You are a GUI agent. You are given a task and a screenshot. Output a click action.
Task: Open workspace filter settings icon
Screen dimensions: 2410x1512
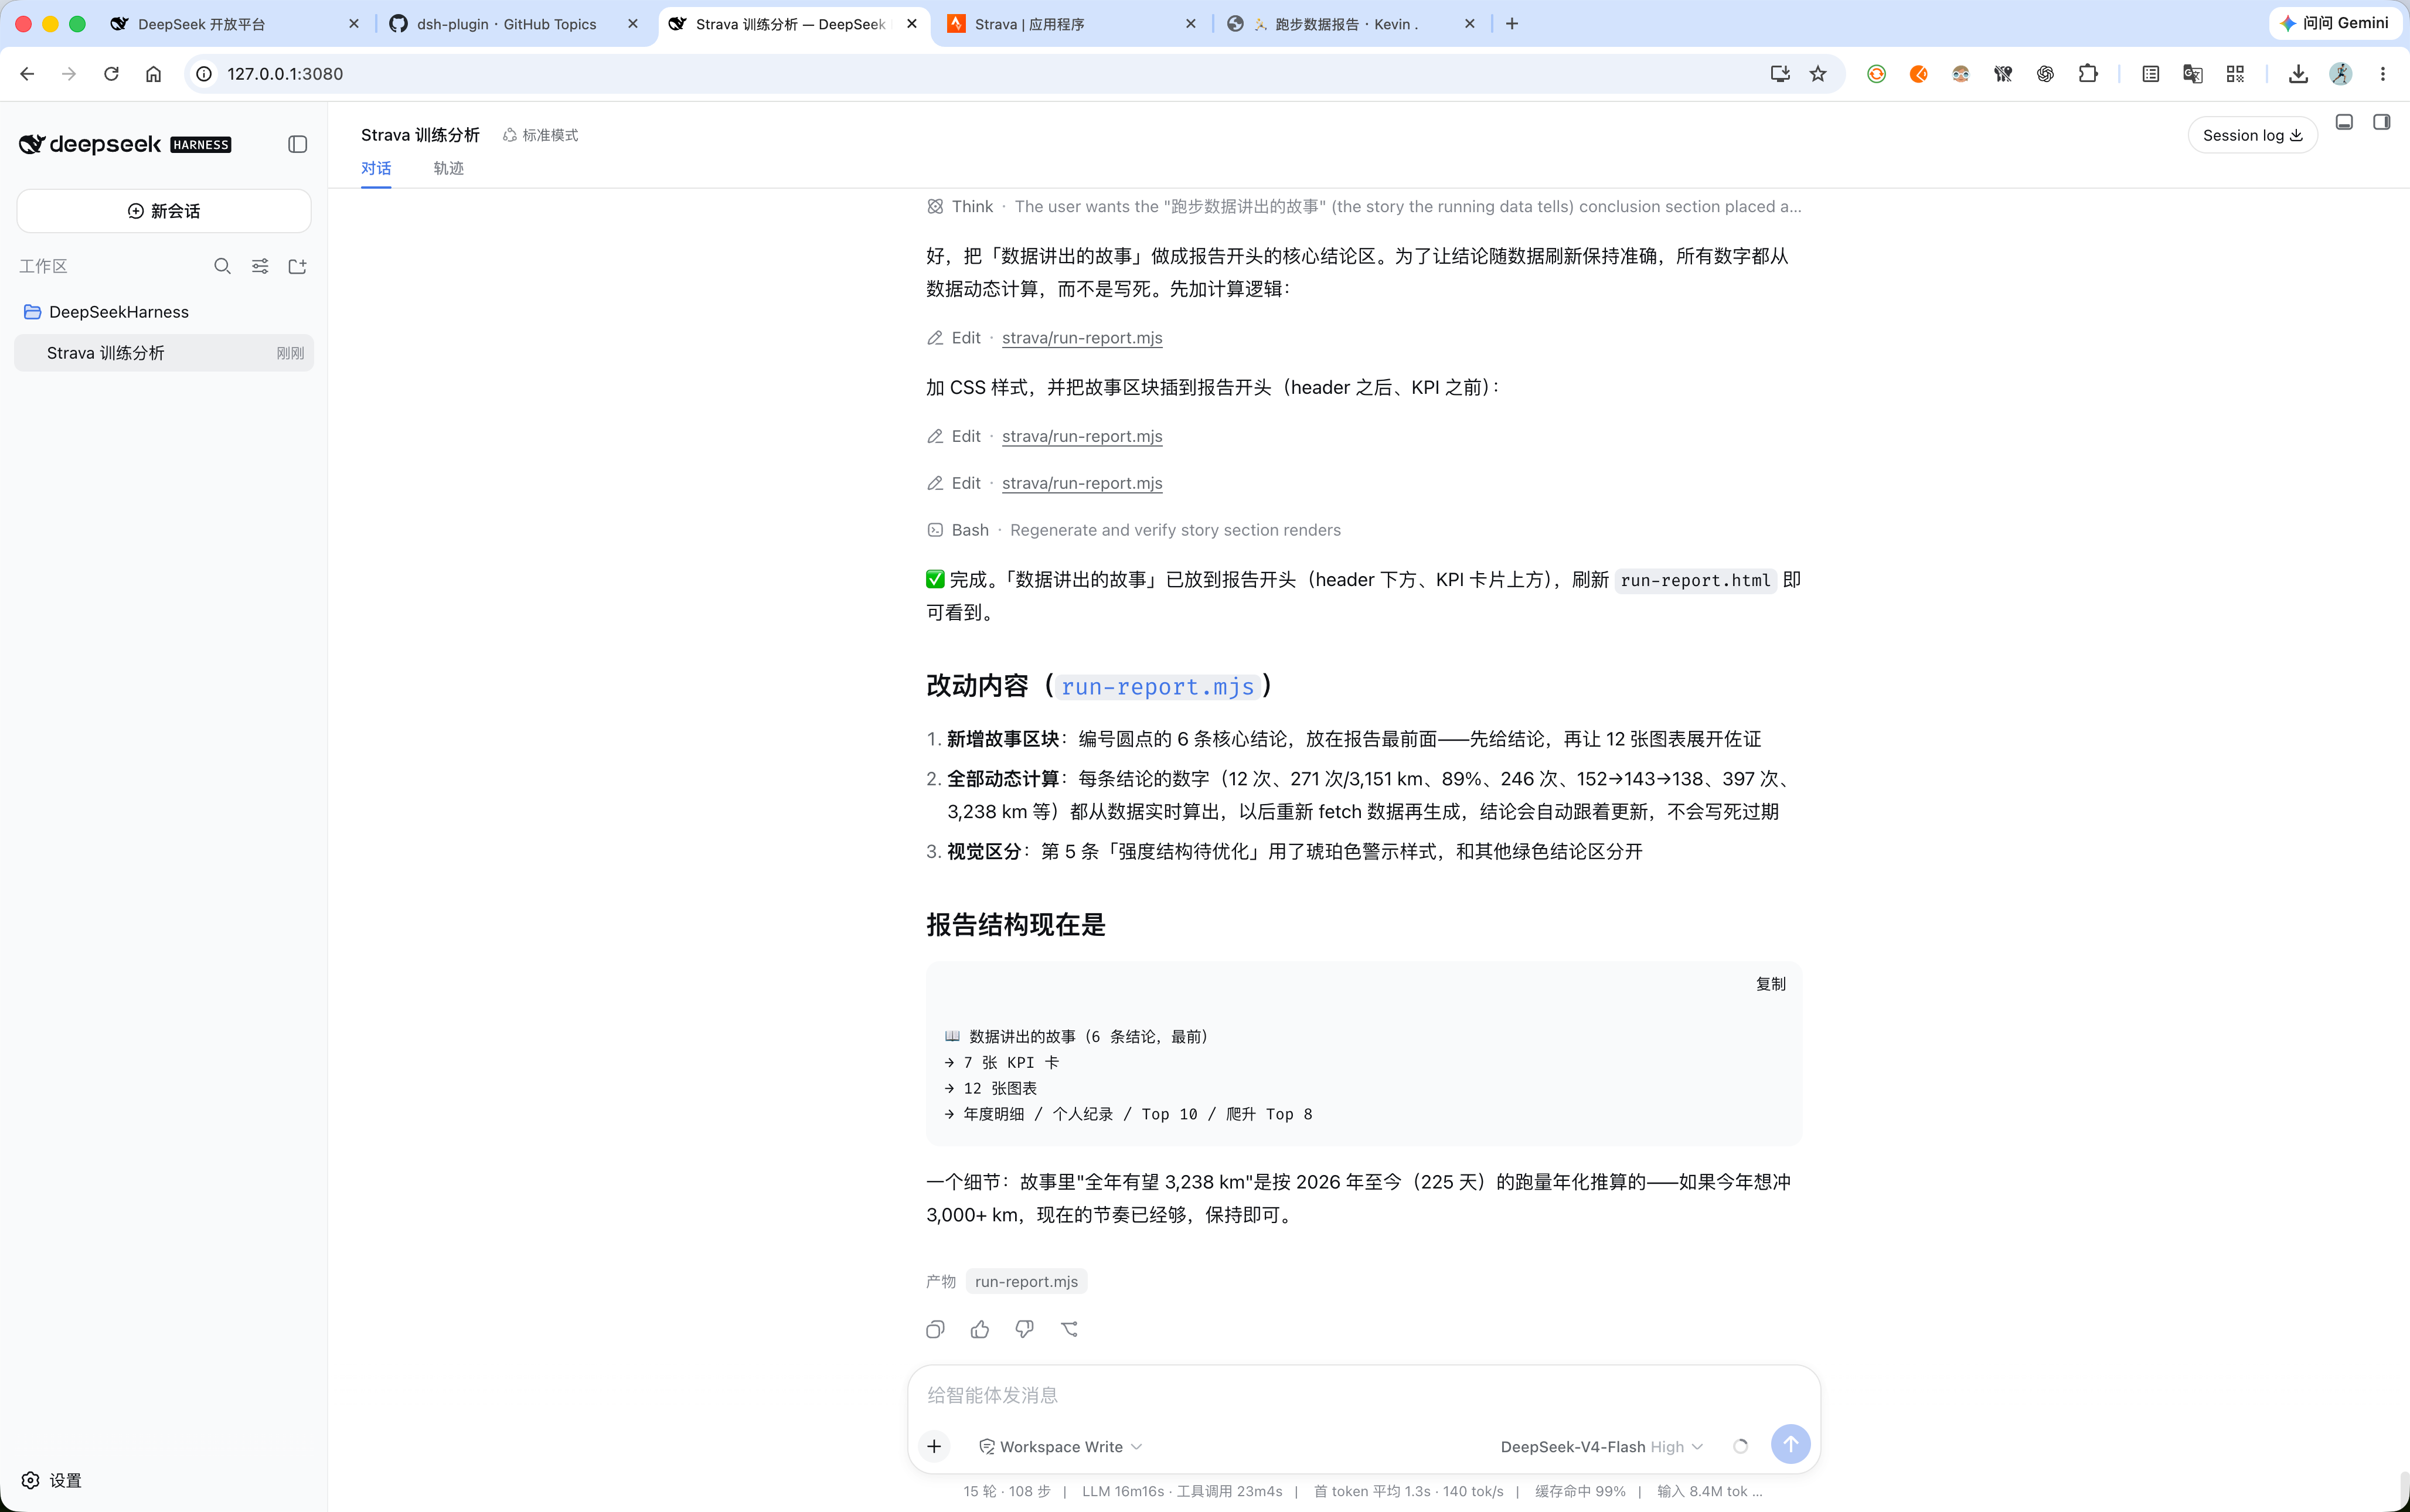click(260, 266)
